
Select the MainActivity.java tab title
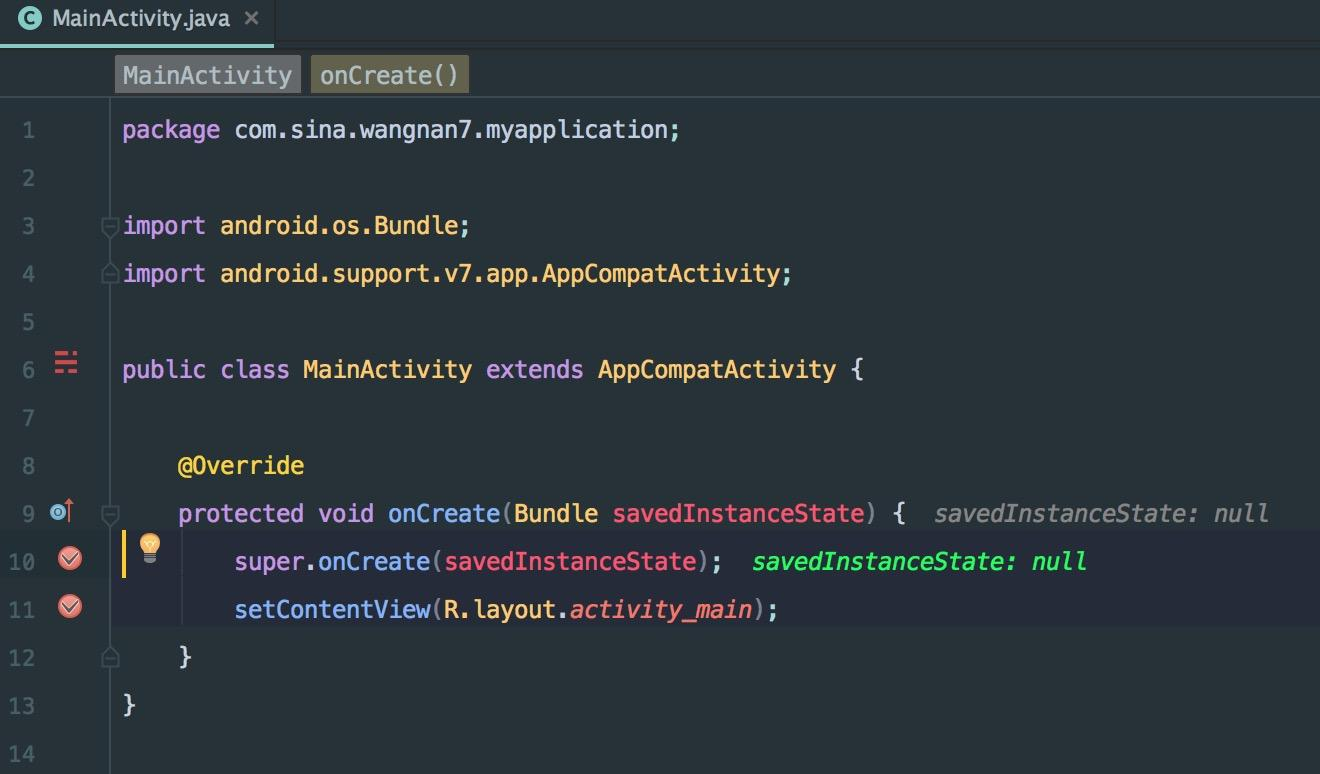point(140,18)
